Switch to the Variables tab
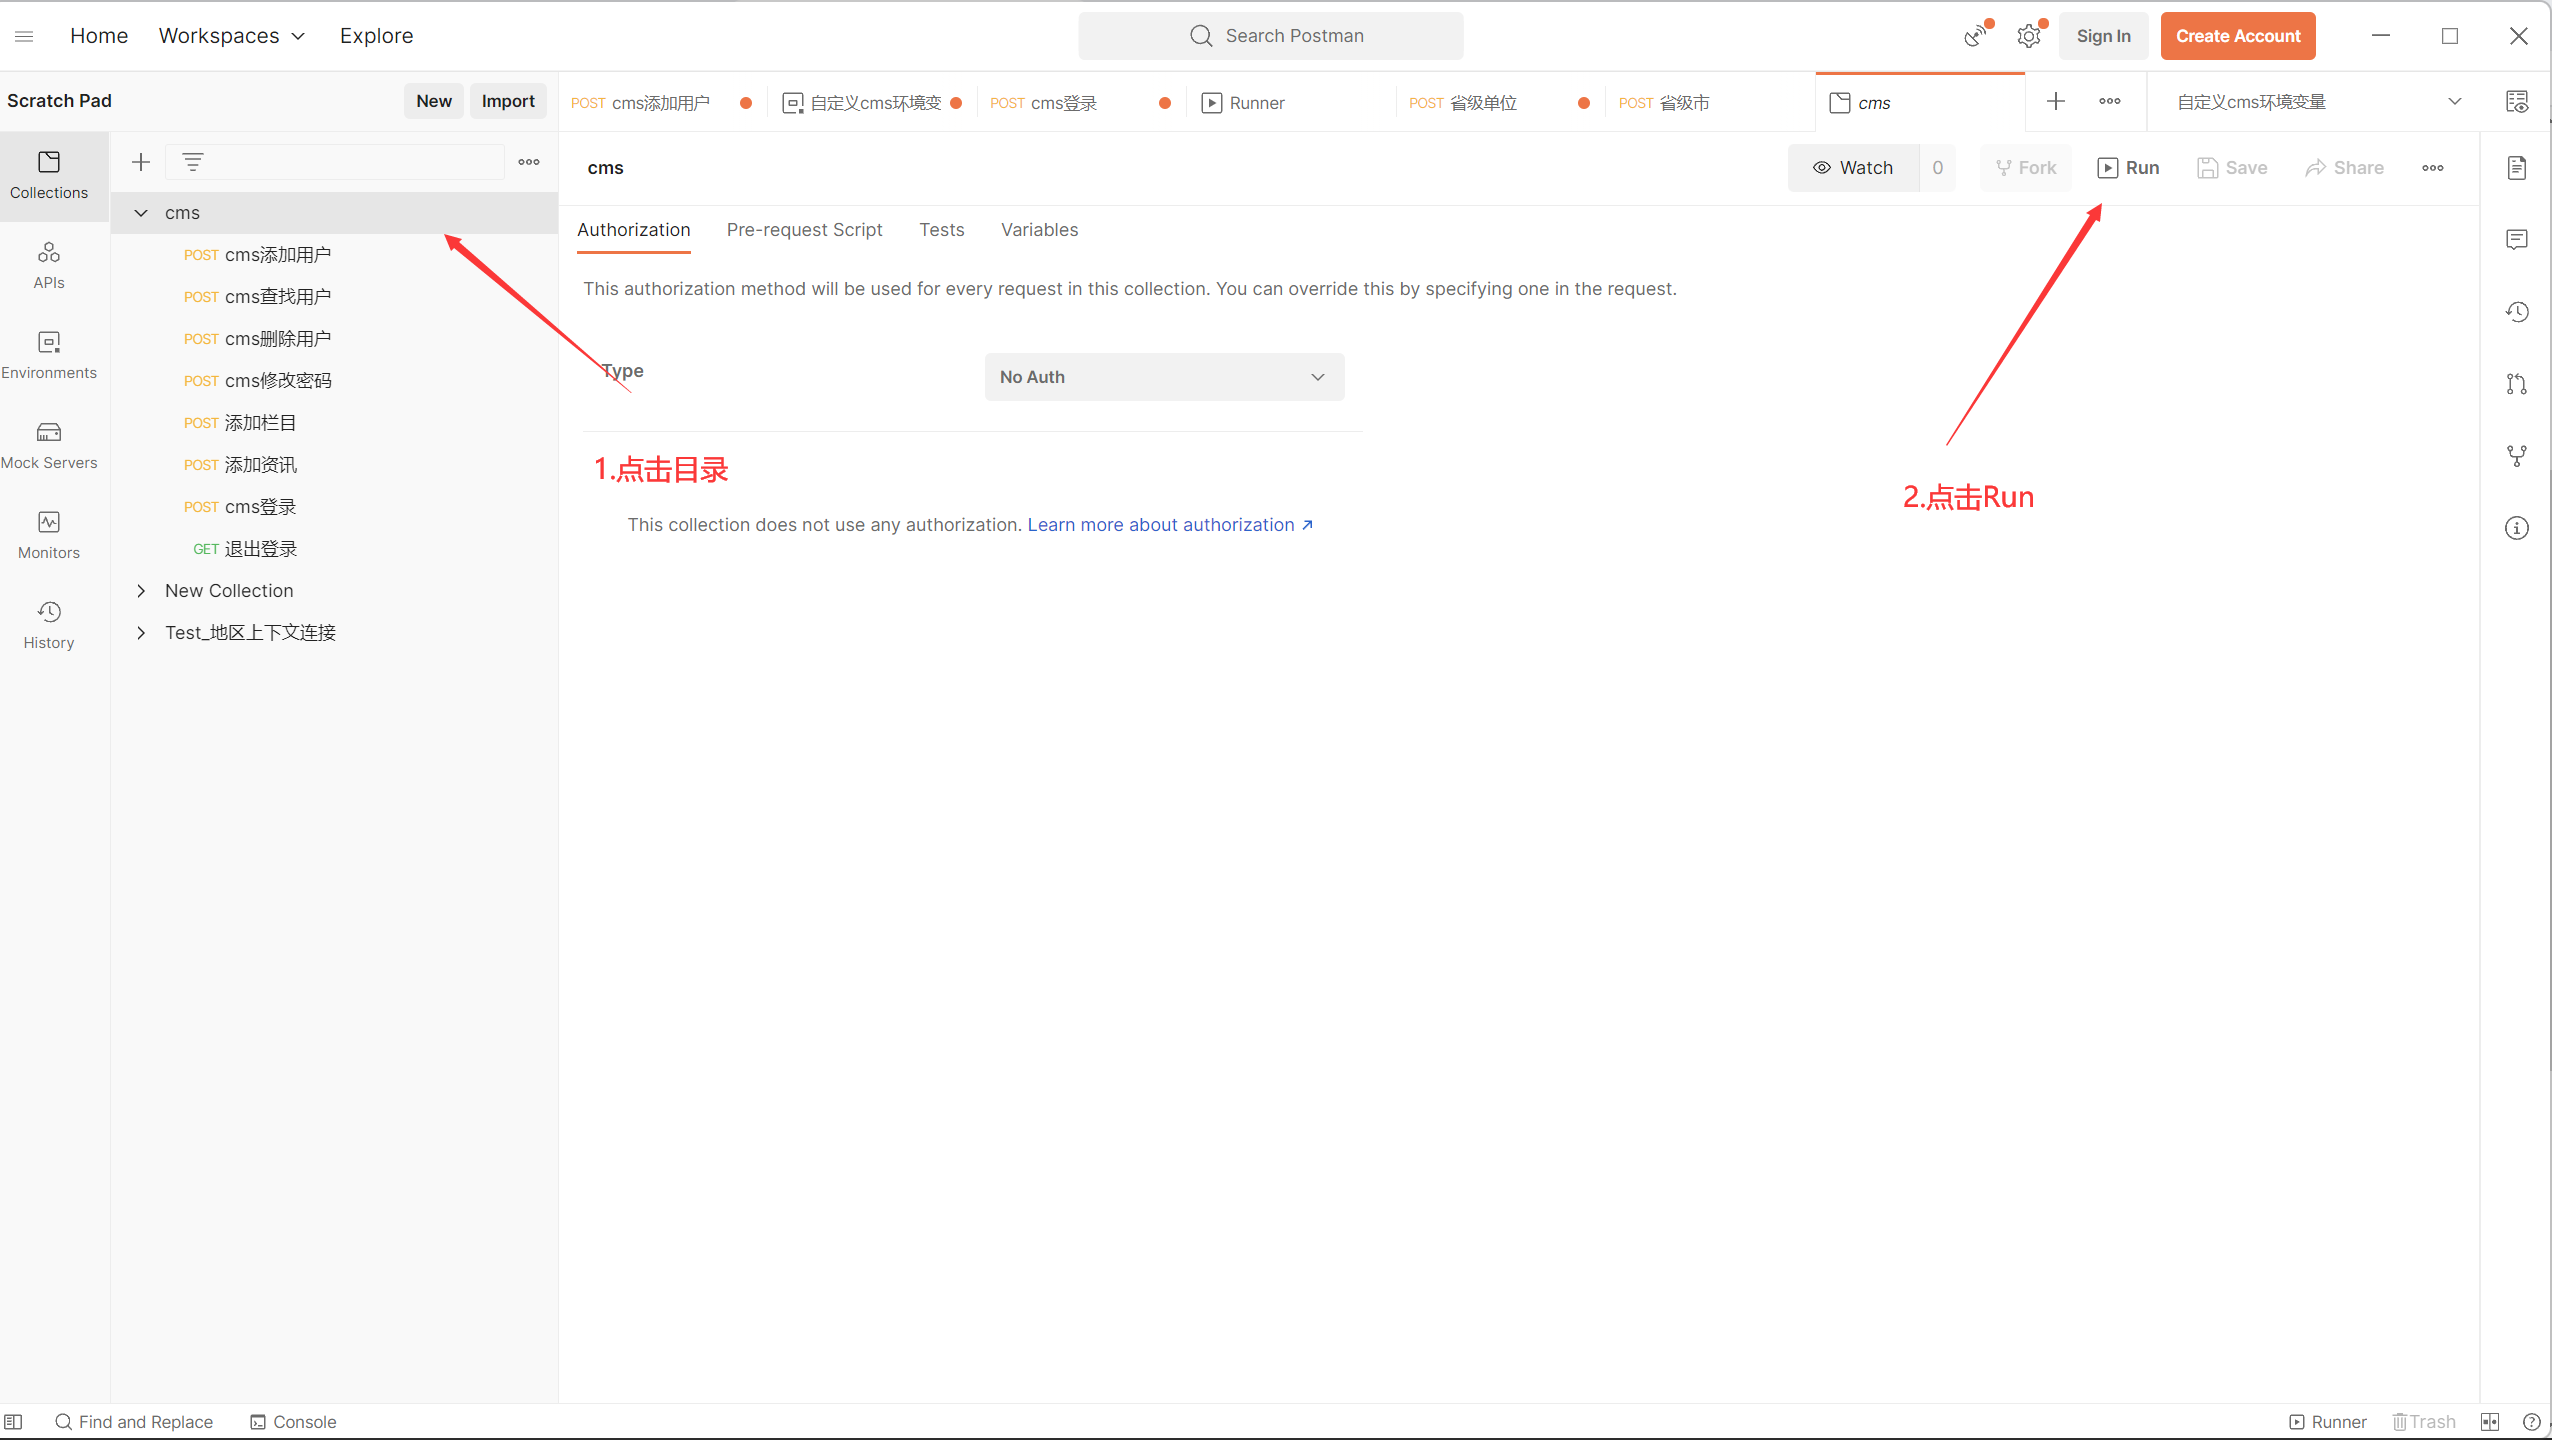2552x1440 pixels. [1039, 230]
